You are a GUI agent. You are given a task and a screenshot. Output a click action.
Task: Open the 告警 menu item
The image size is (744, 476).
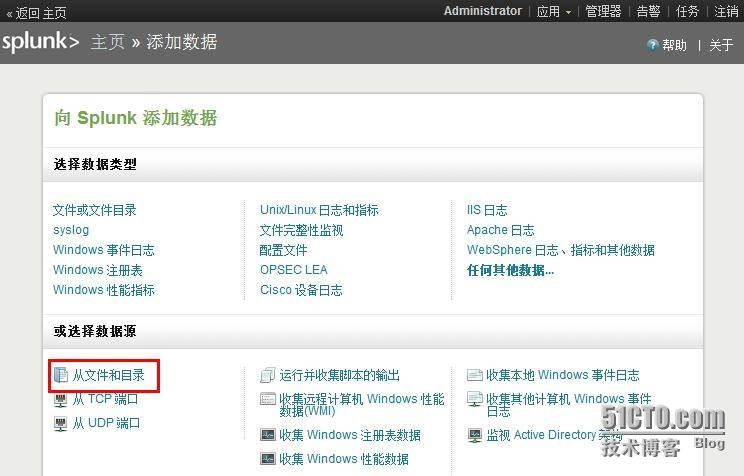(x=648, y=11)
